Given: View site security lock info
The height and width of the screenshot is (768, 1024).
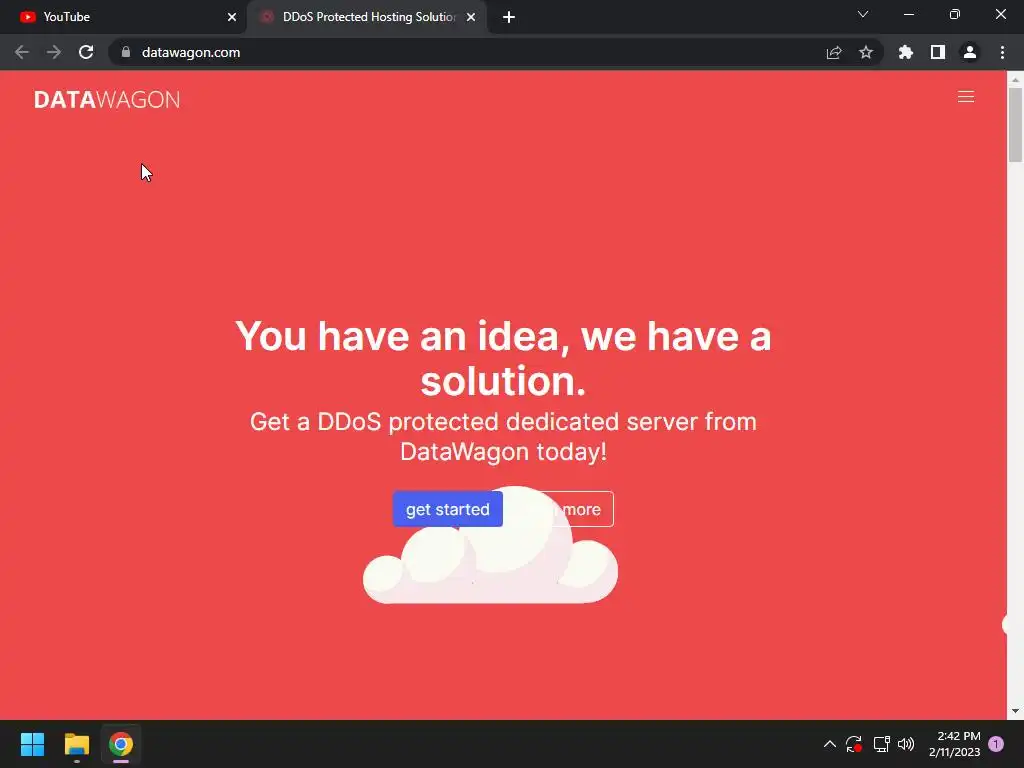Looking at the screenshot, I should 126,52.
